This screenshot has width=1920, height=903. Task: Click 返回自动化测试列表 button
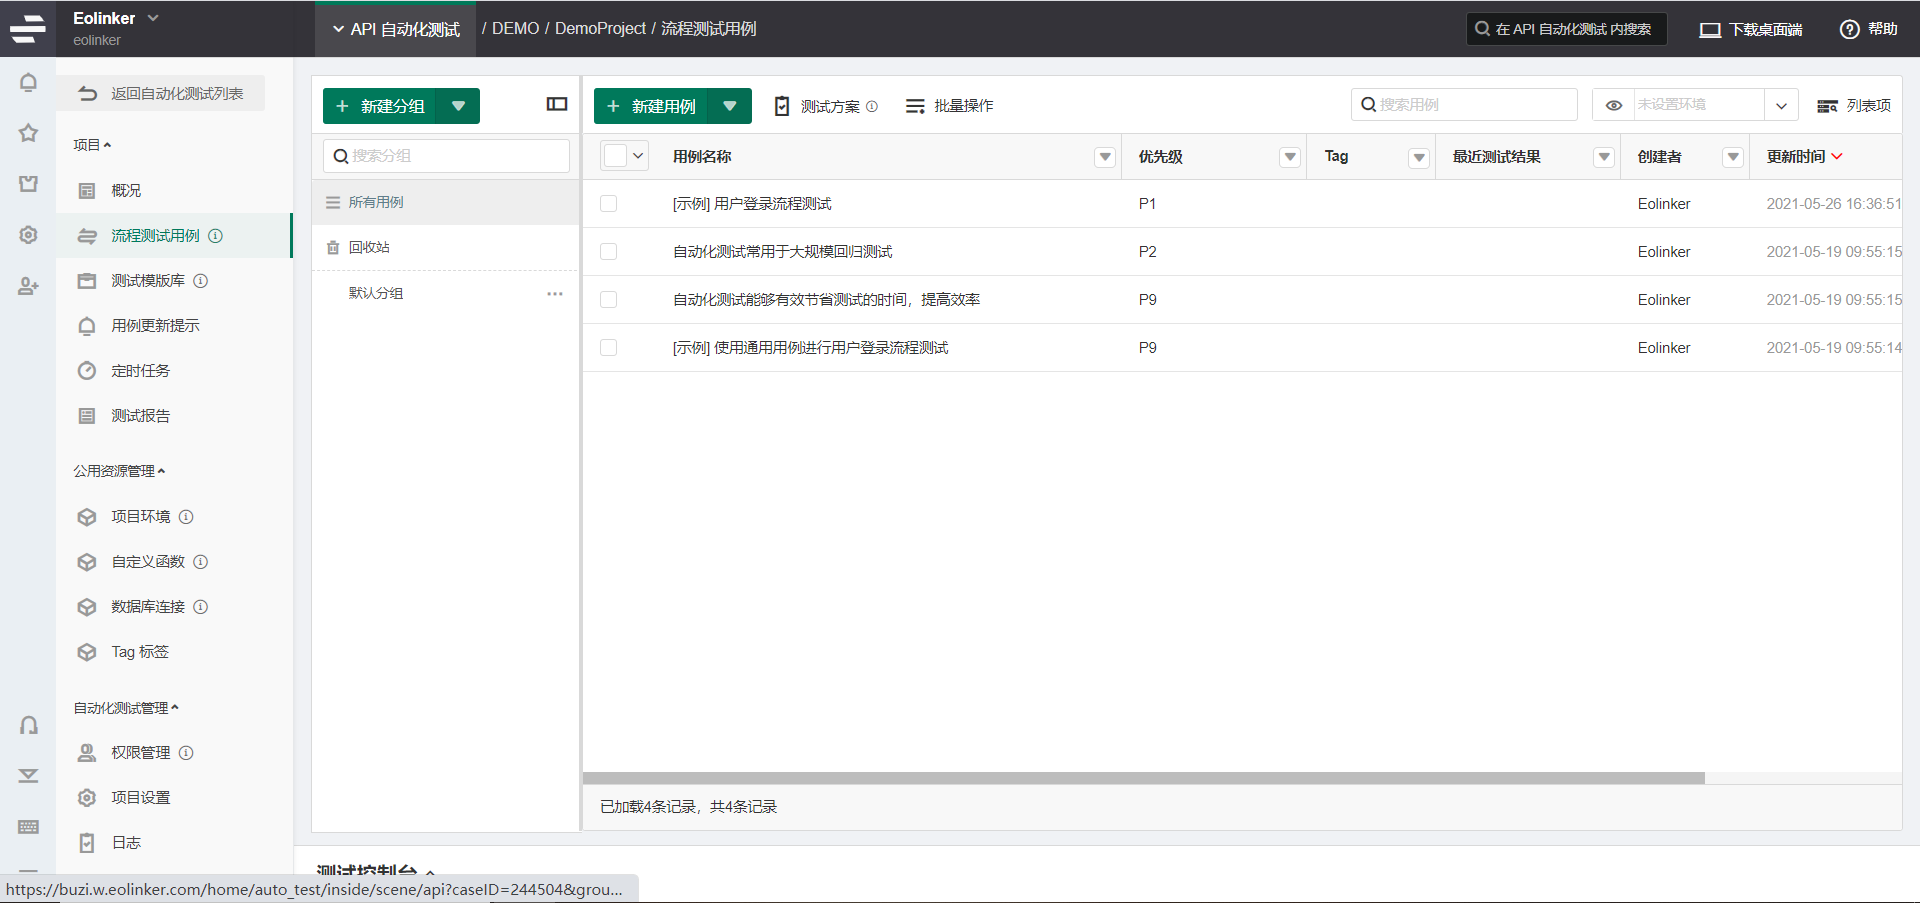(x=161, y=93)
